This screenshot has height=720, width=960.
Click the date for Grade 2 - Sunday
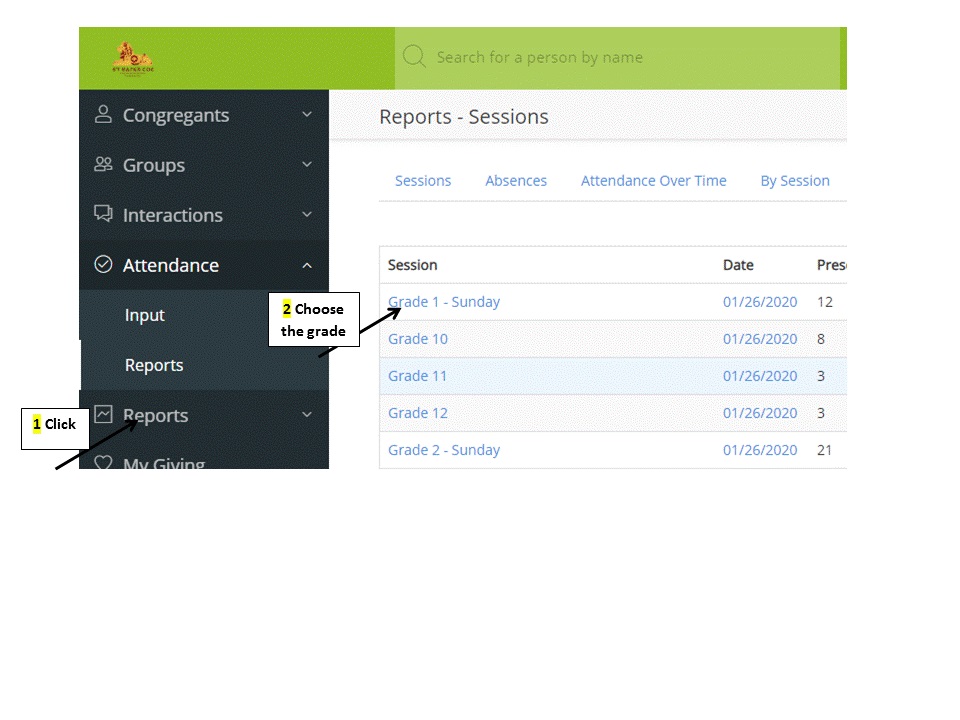click(x=760, y=450)
